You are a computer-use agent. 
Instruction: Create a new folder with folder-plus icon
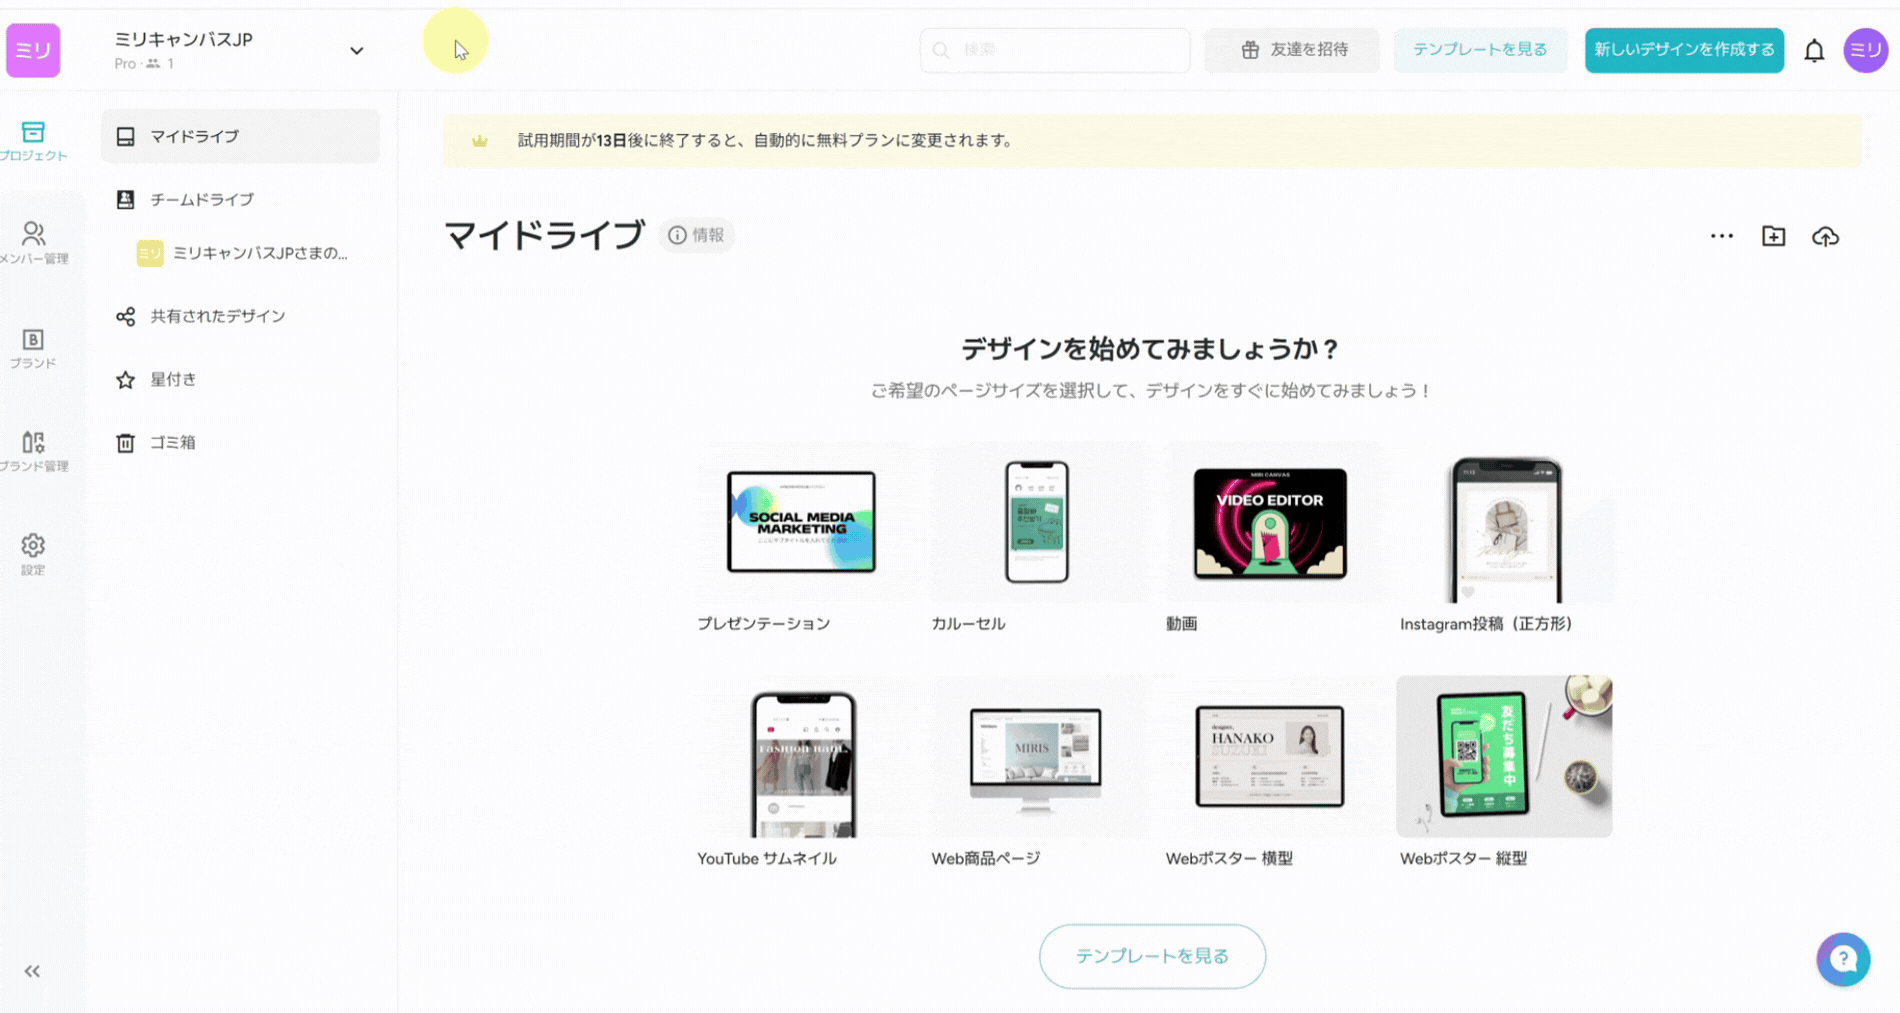[x=1773, y=237]
